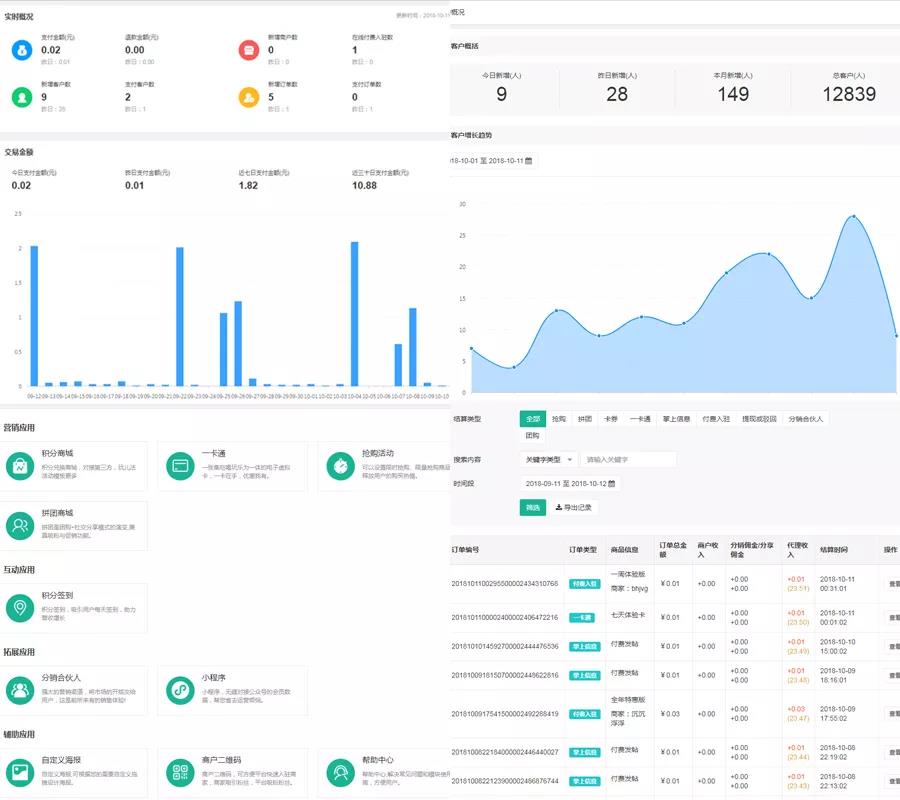The image size is (900, 800).
Task: Click the 2018-09-11 至 2018-10-12 date range field
Action: point(570,484)
